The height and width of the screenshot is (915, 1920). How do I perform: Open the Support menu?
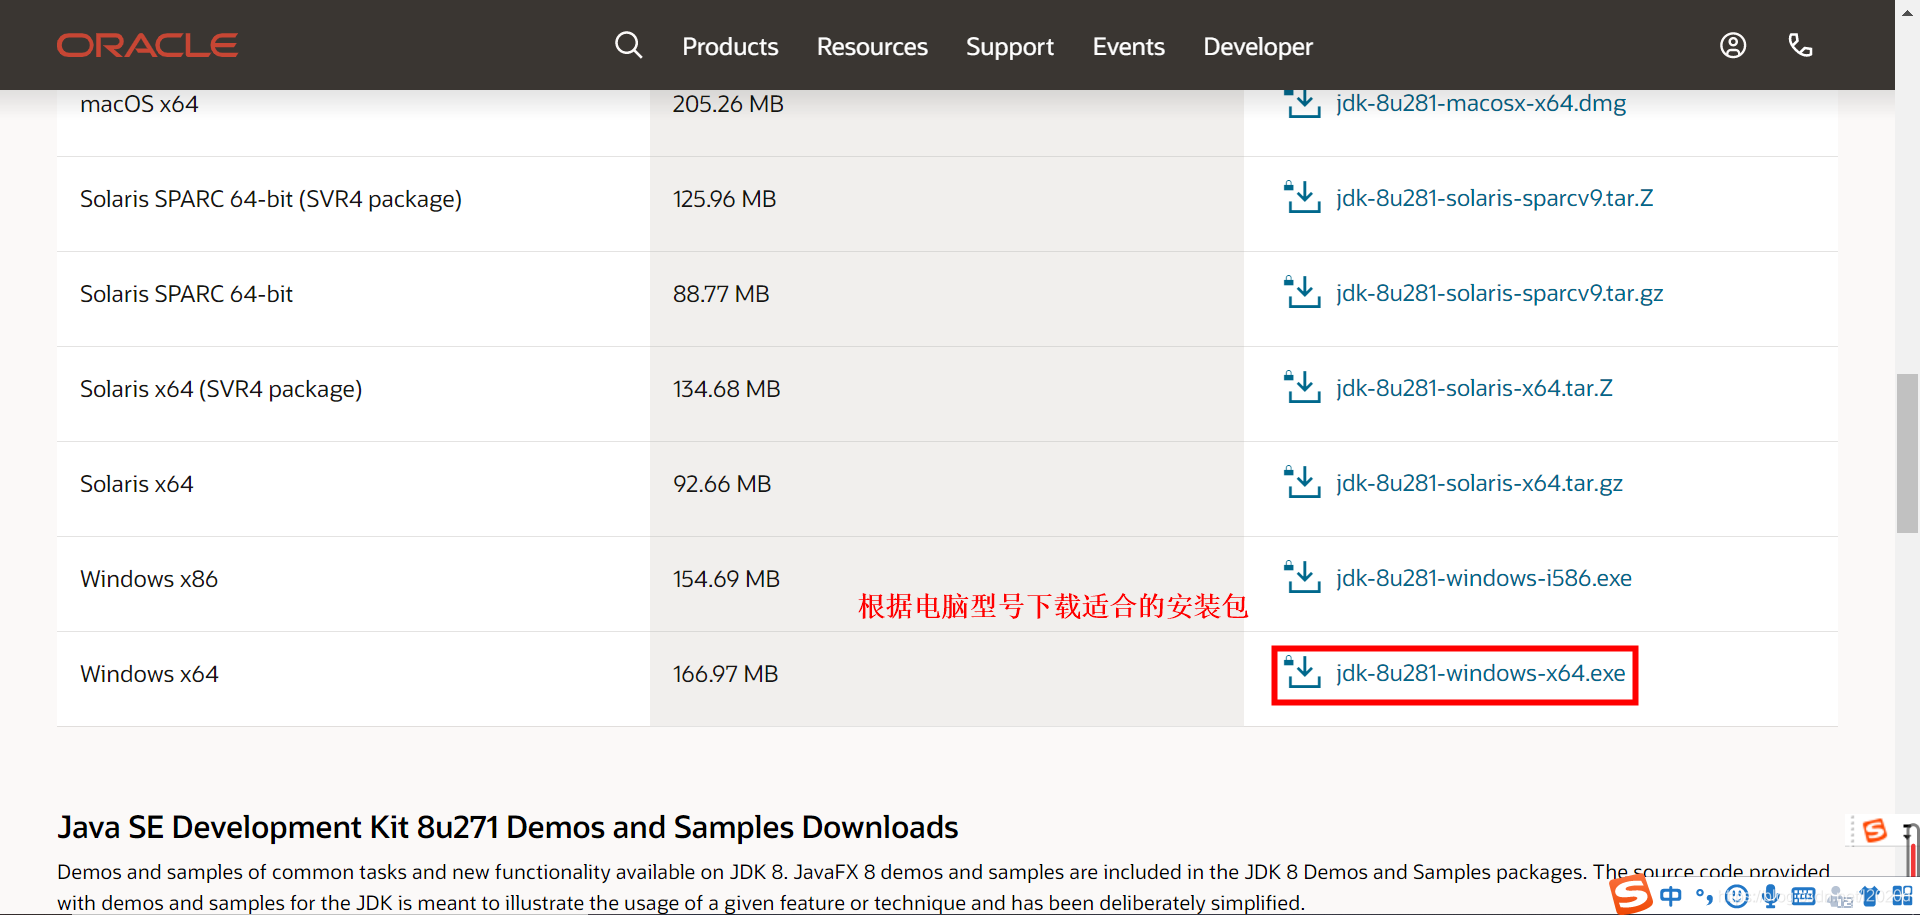click(1010, 47)
